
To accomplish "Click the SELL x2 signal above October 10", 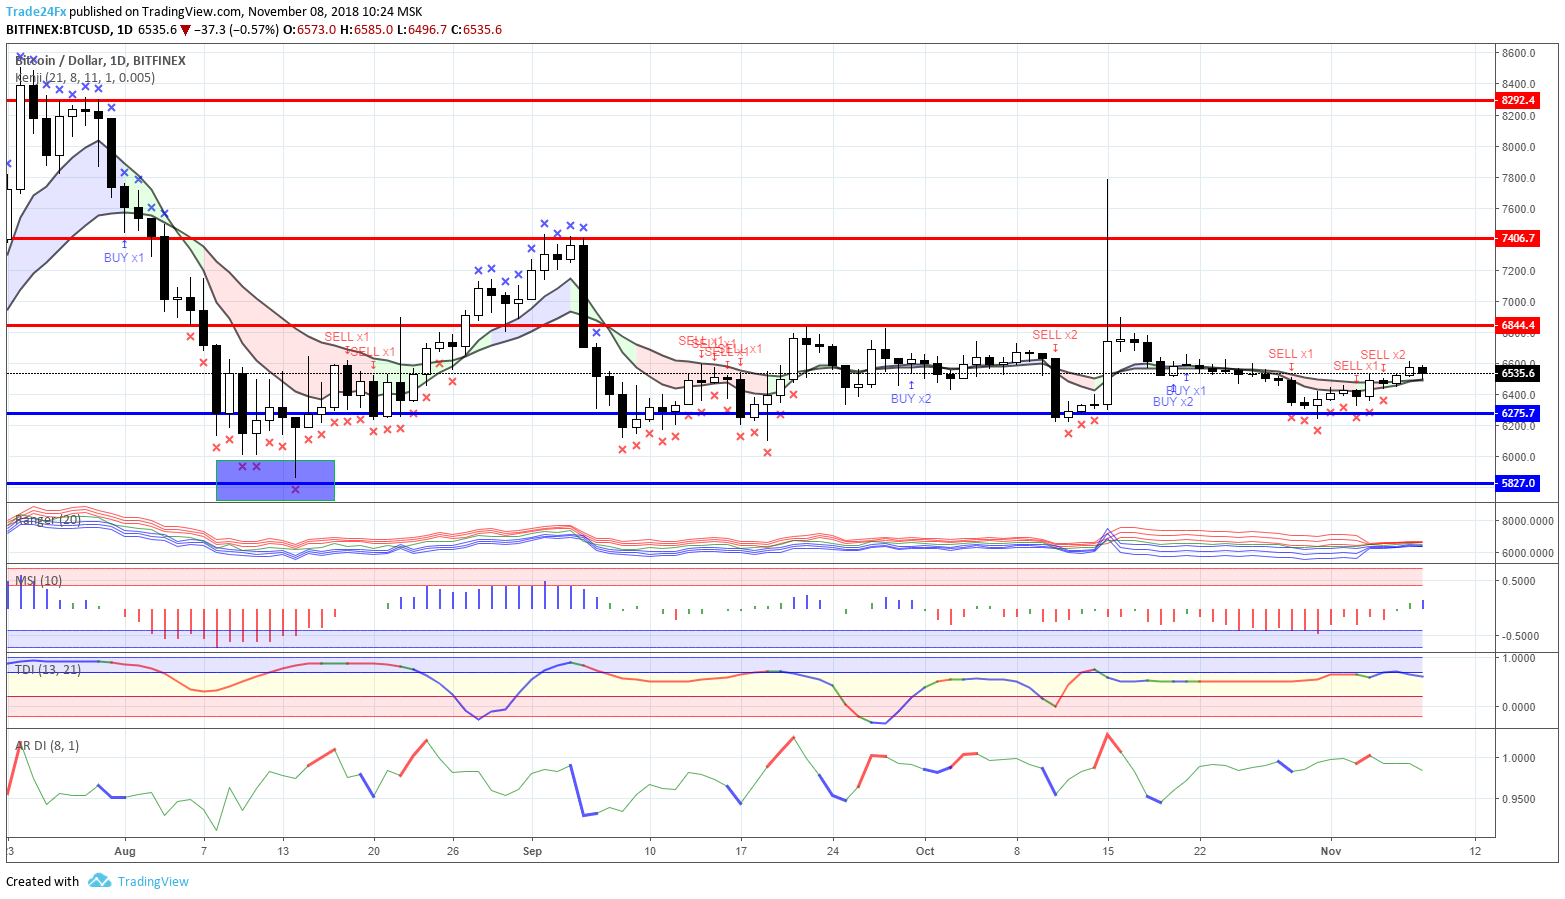I will click(x=1055, y=335).
